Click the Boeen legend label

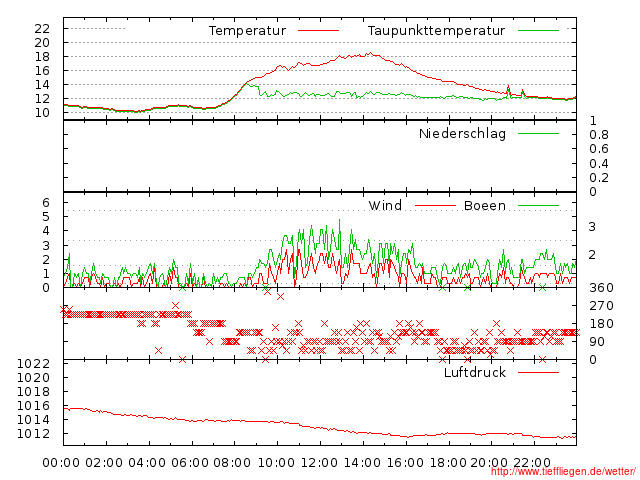[484, 205]
